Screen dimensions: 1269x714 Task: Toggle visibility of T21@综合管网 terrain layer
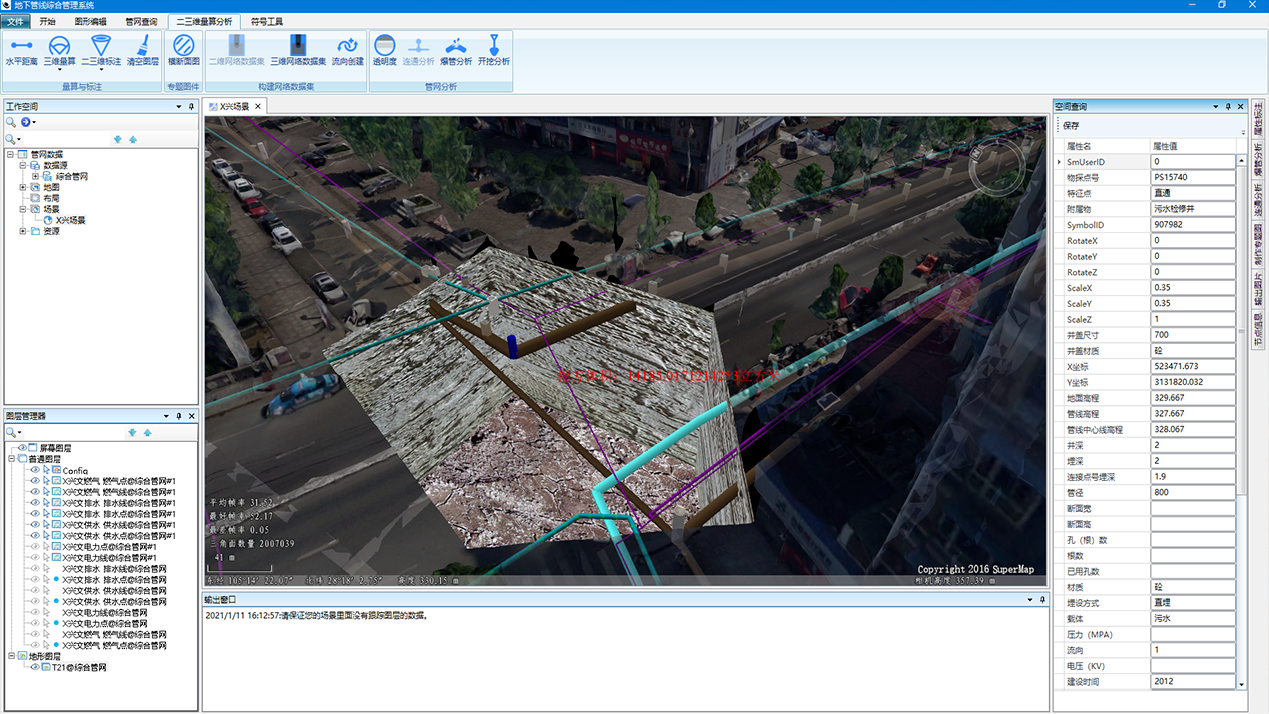[35, 667]
